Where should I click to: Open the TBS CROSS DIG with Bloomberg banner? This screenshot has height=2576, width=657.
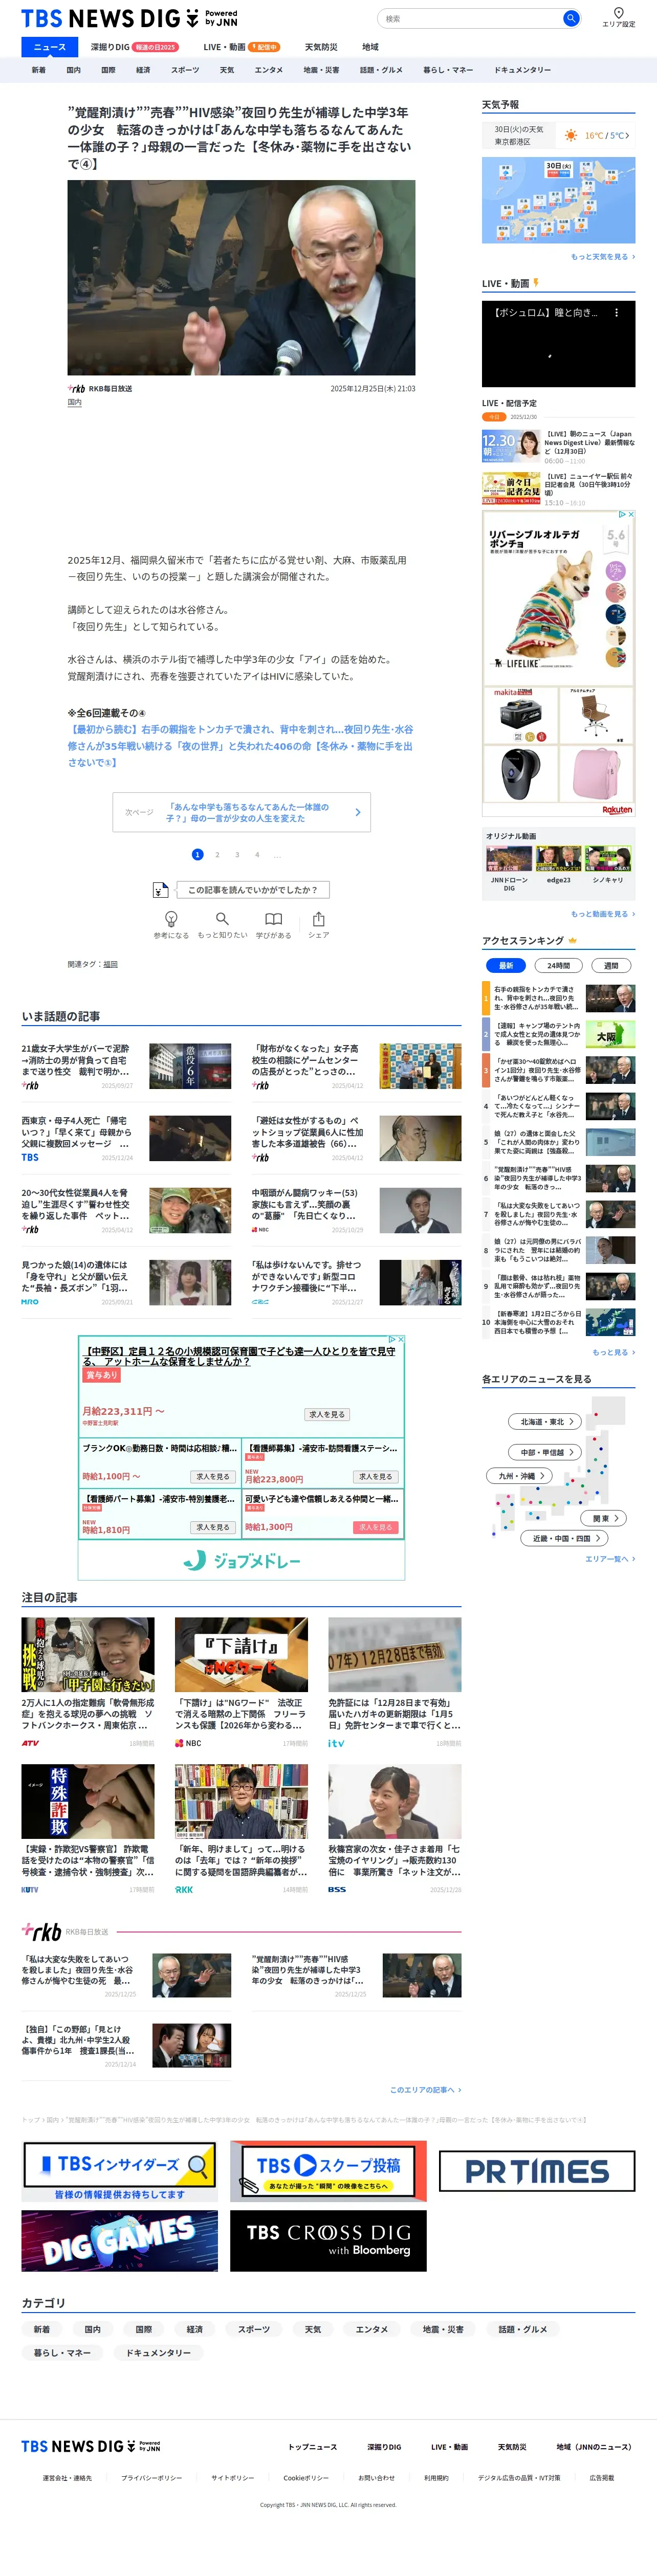(x=328, y=2241)
